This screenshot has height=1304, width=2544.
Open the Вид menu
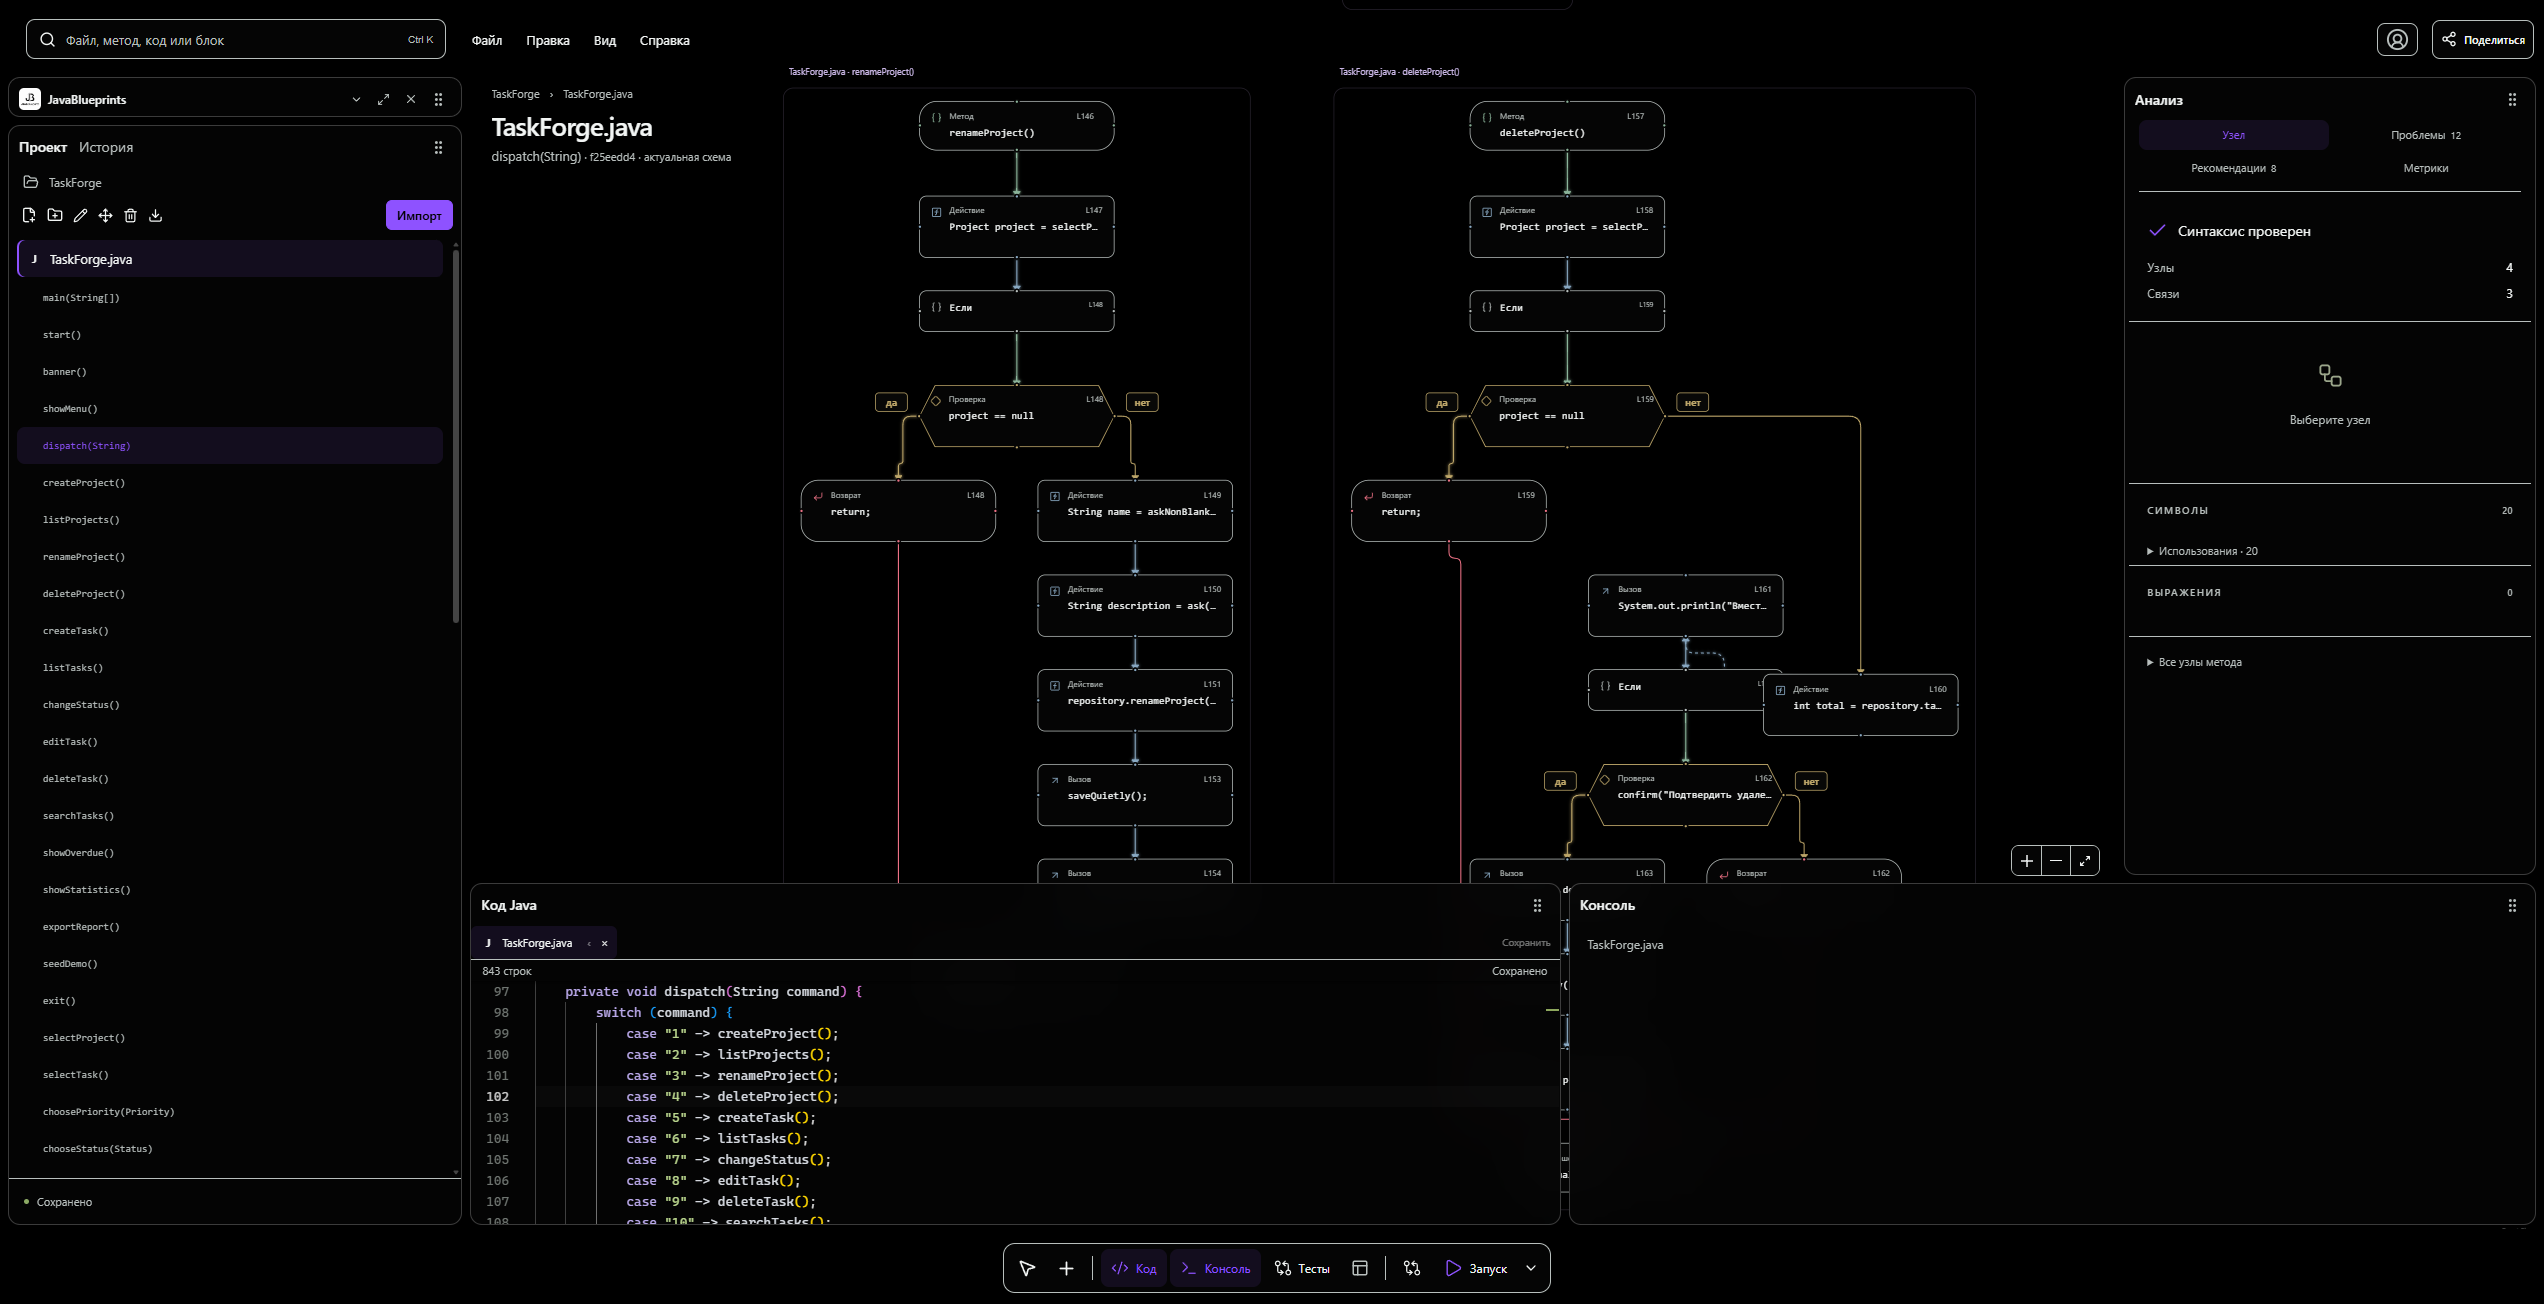point(605,40)
